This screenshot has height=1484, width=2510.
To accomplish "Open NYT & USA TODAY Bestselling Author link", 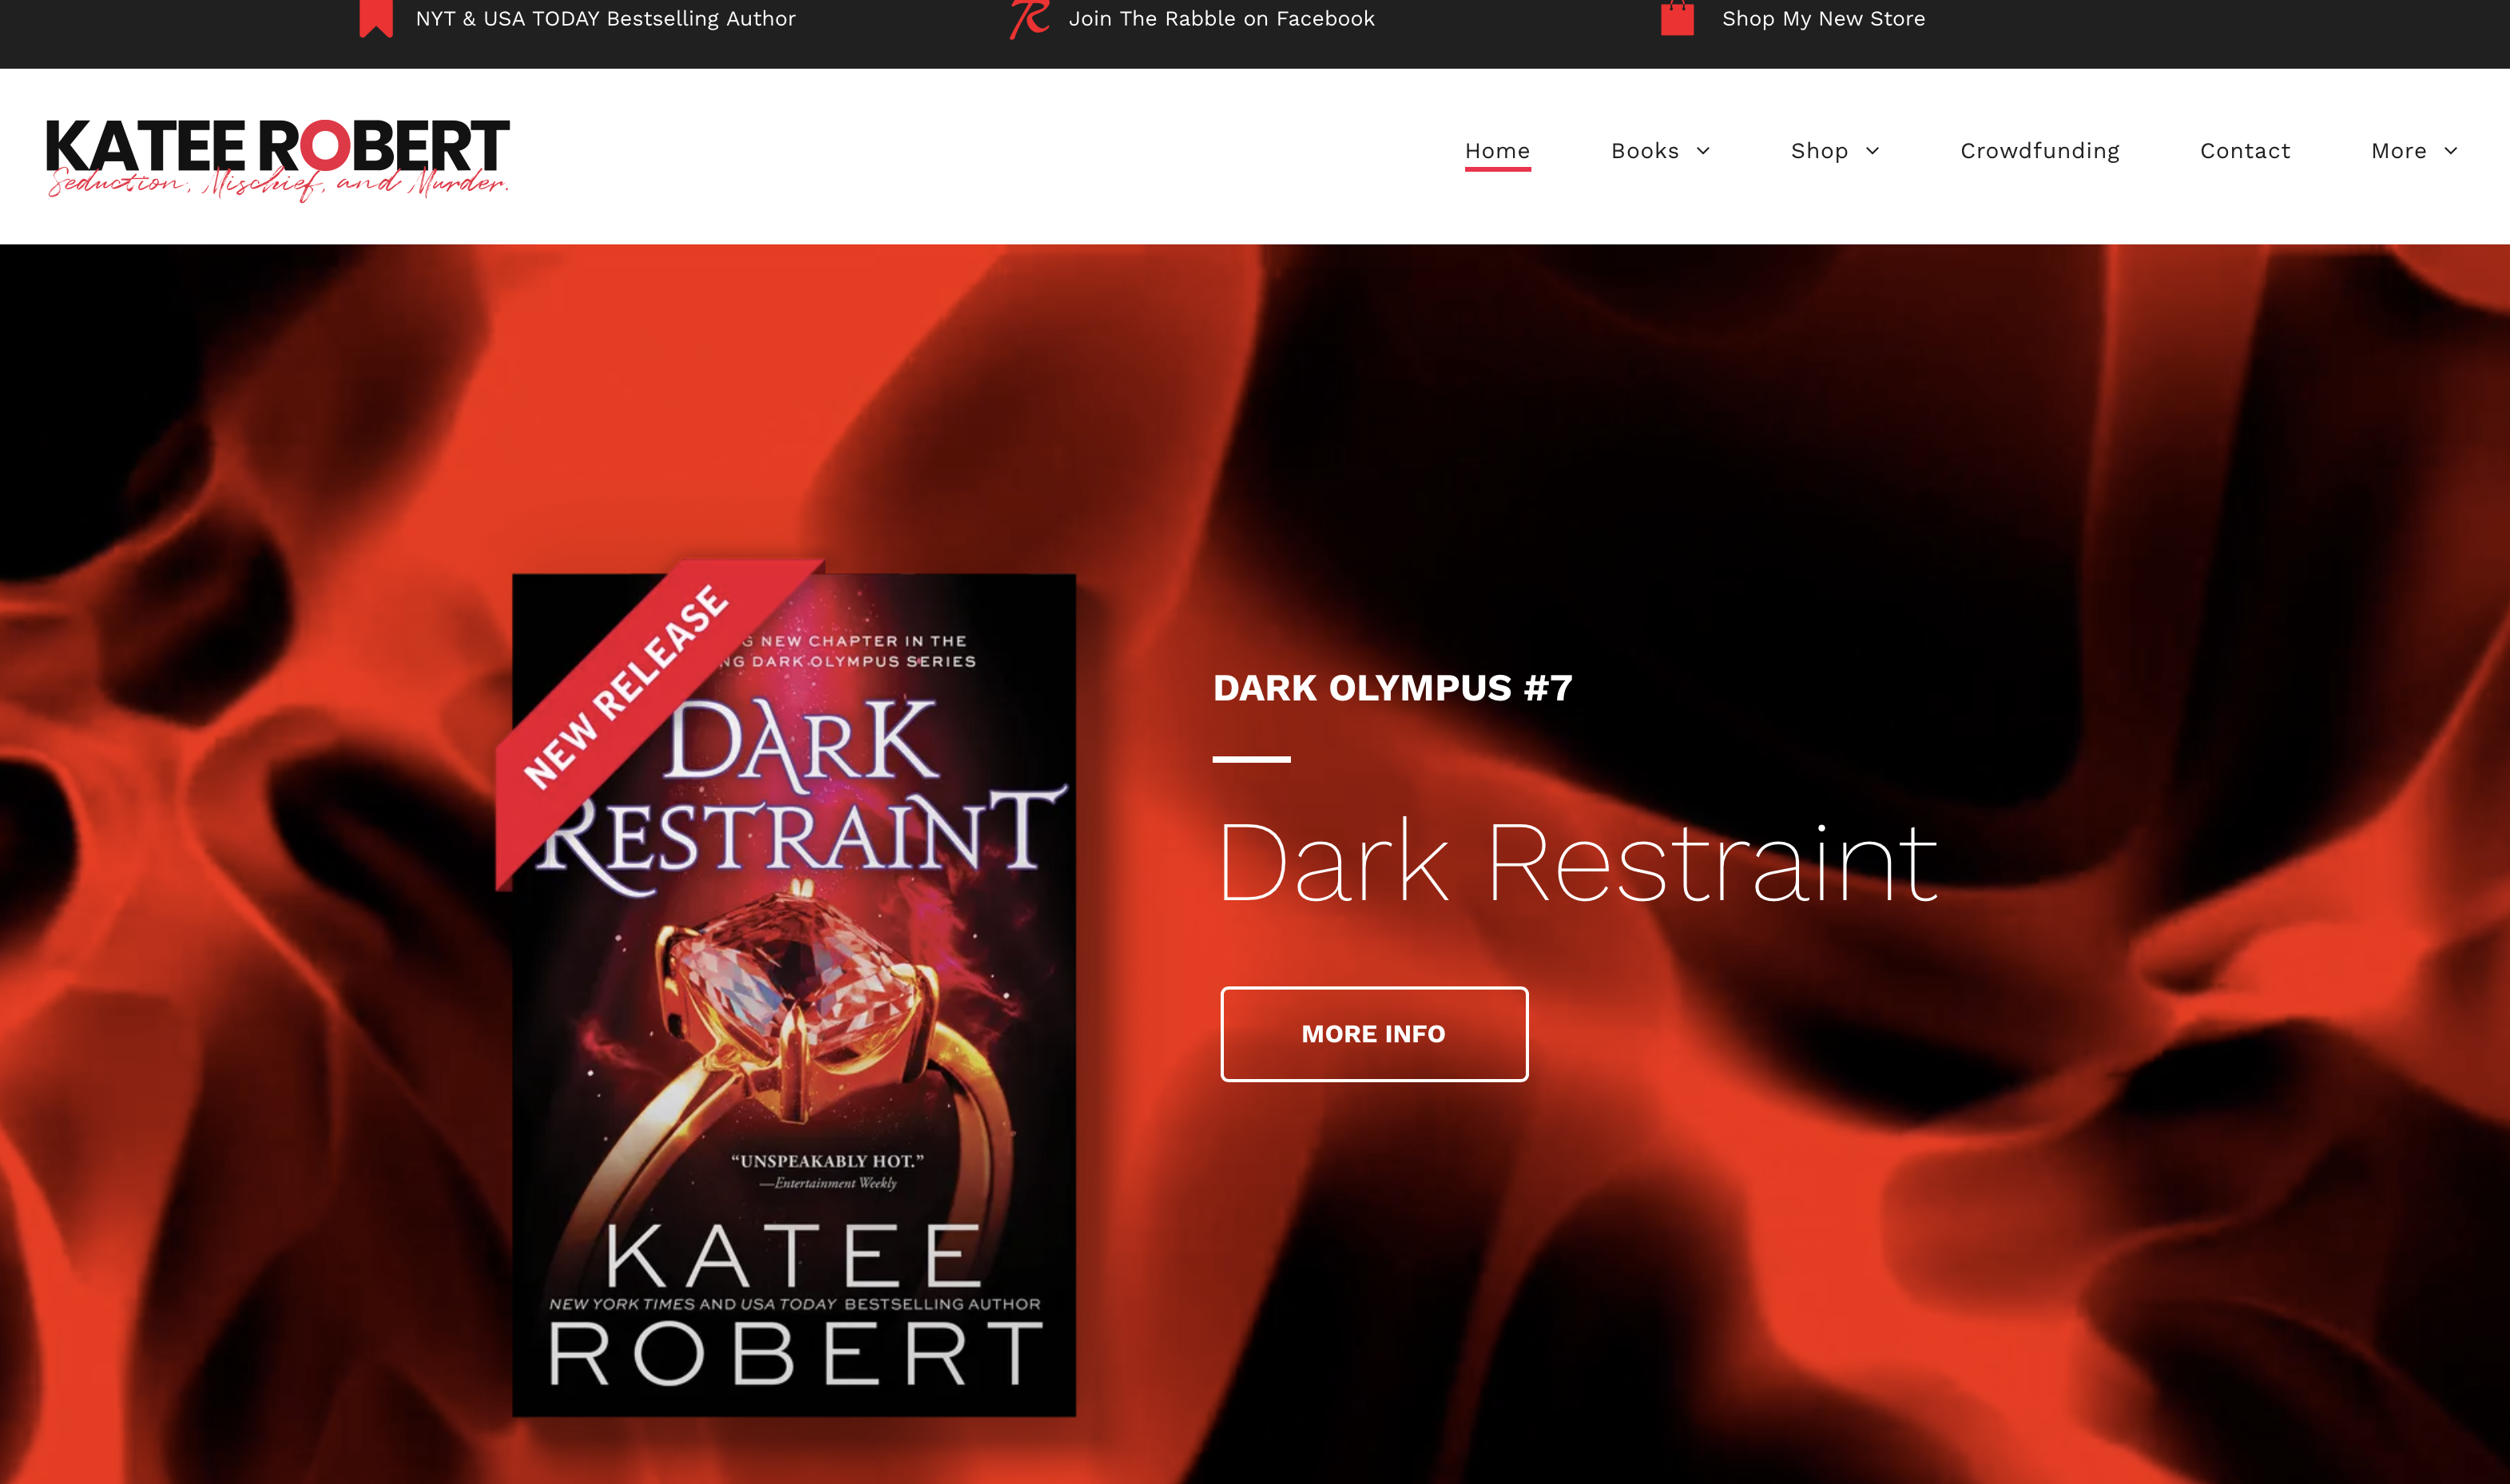I will pyautogui.click(x=605, y=19).
